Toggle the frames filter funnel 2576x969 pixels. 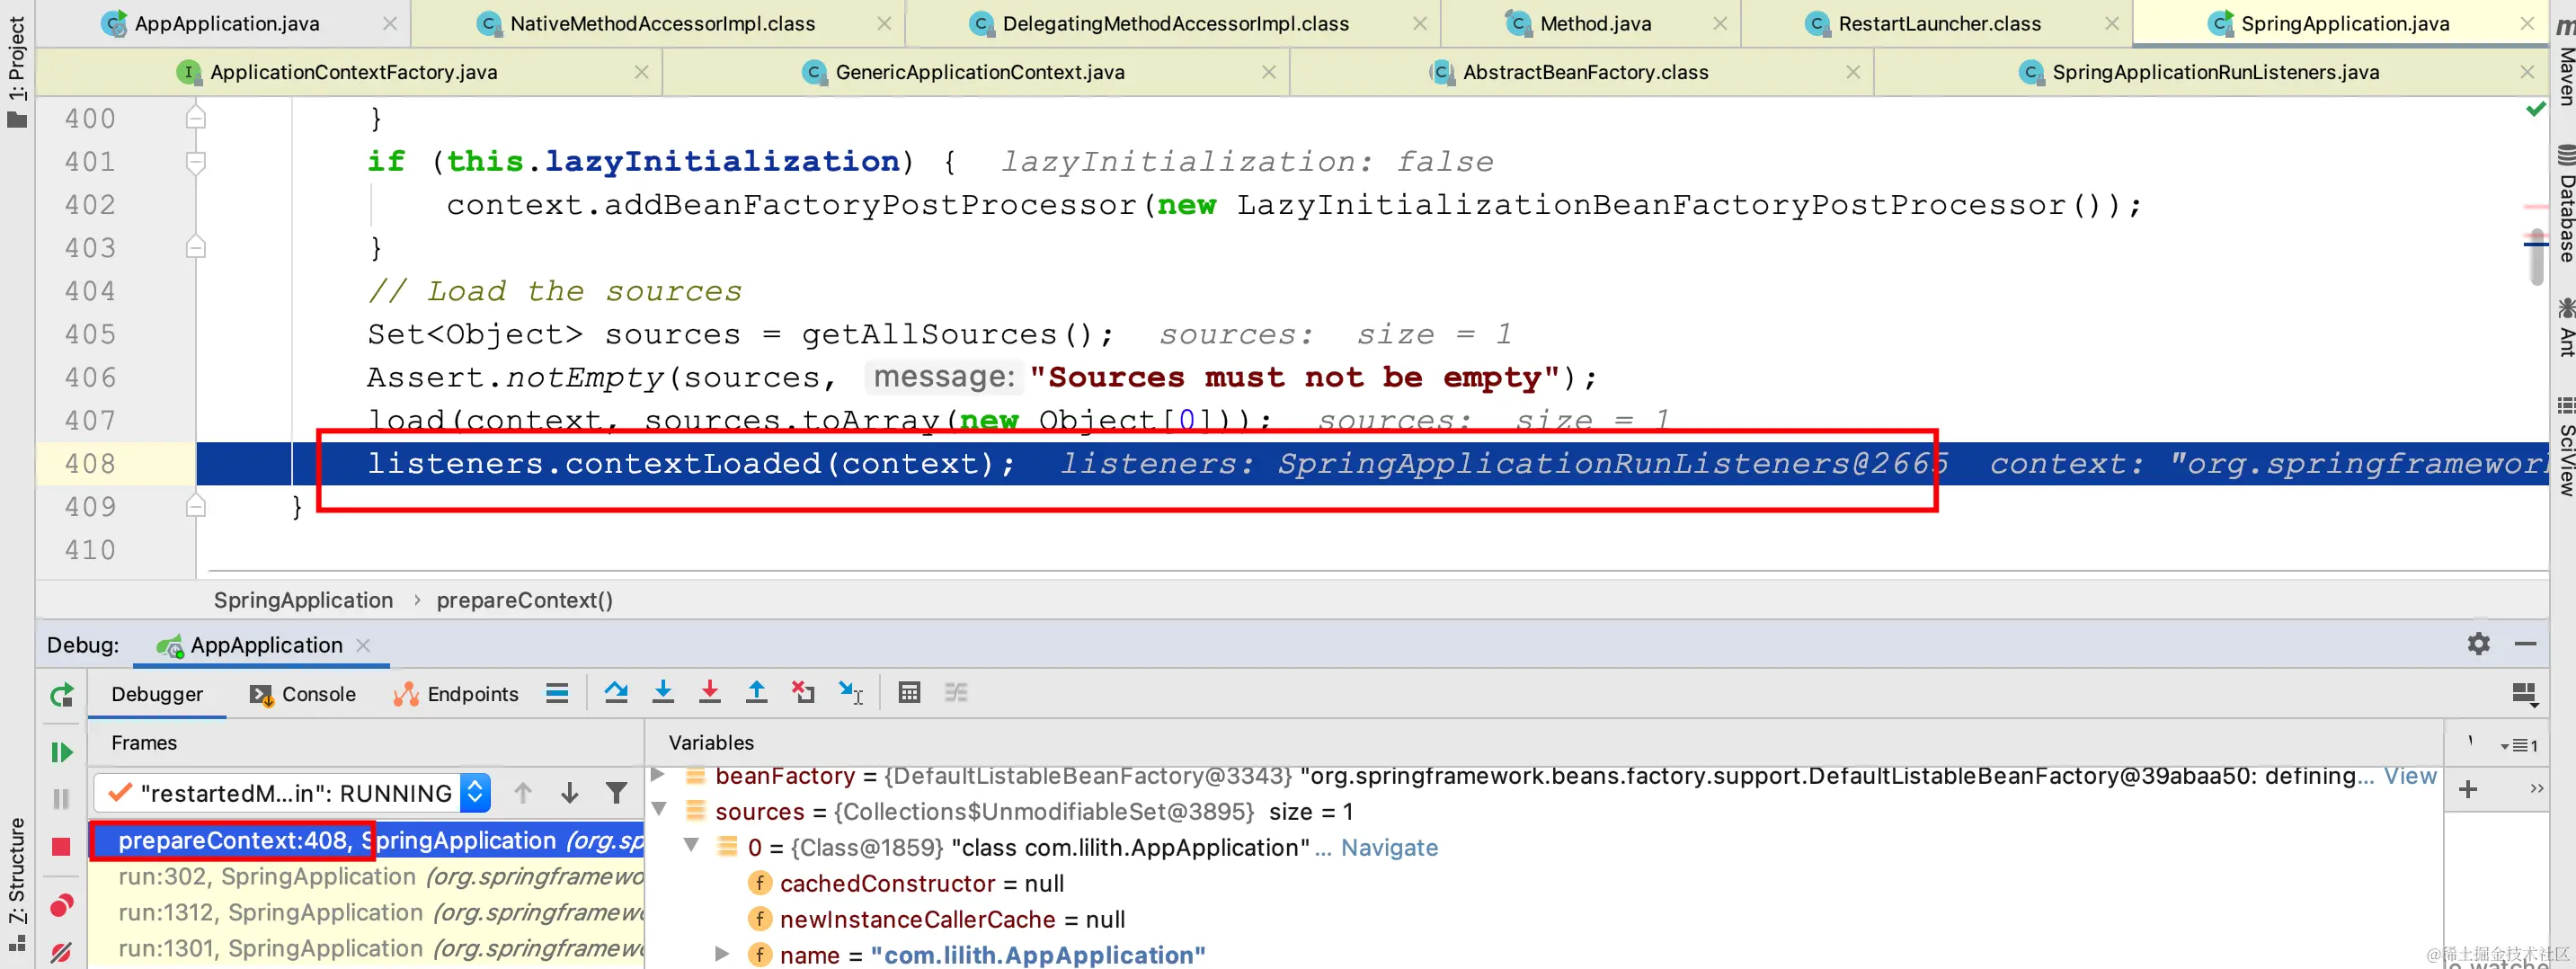[x=617, y=793]
